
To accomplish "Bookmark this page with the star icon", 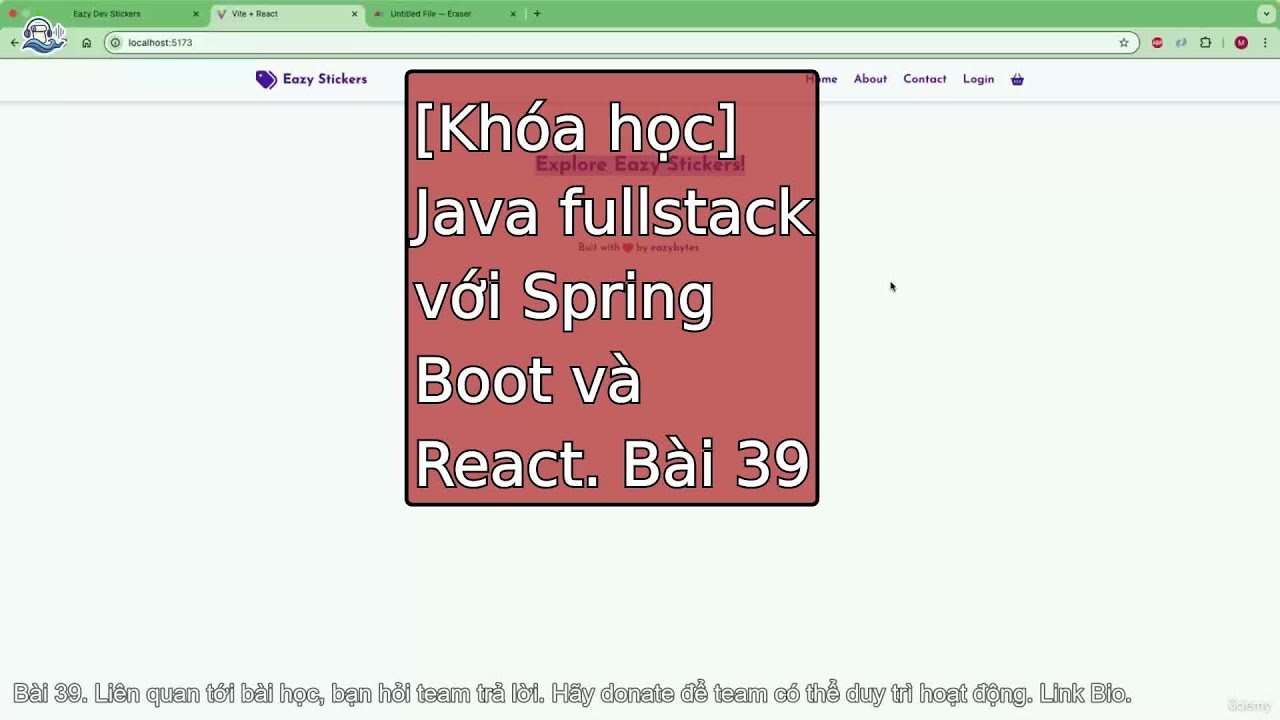I will 1124,43.
